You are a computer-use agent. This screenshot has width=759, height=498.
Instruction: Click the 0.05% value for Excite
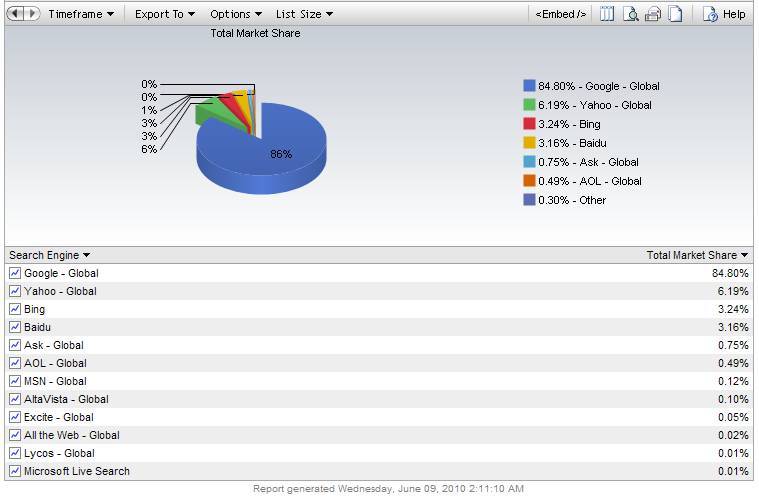[733, 417]
